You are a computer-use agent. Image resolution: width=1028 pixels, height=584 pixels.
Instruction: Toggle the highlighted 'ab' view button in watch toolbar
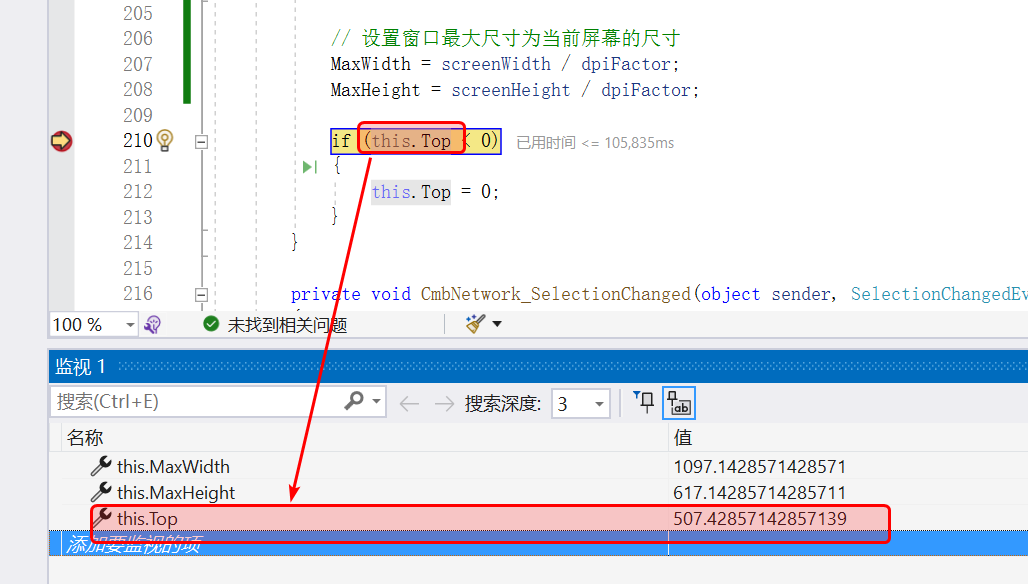(680, 403)
